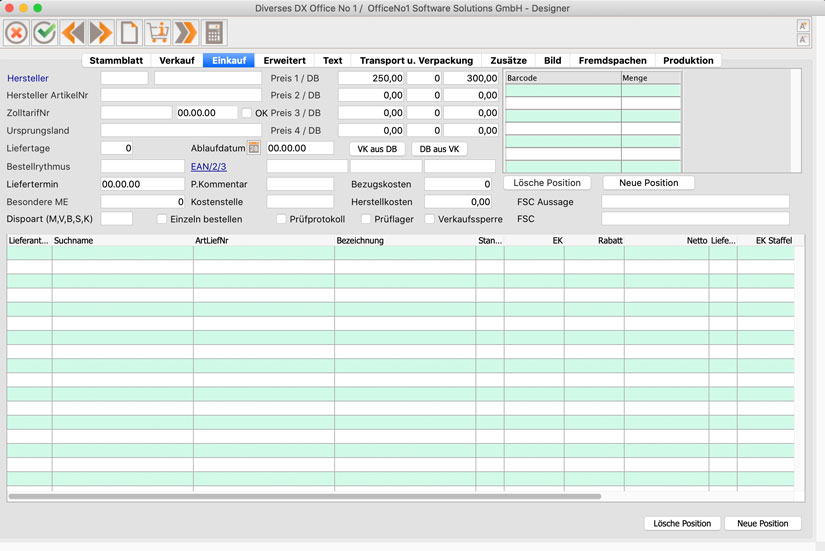Open Transport u. Verpackung tab
Viewport: 825px width, 551px height.
point(416,61)
